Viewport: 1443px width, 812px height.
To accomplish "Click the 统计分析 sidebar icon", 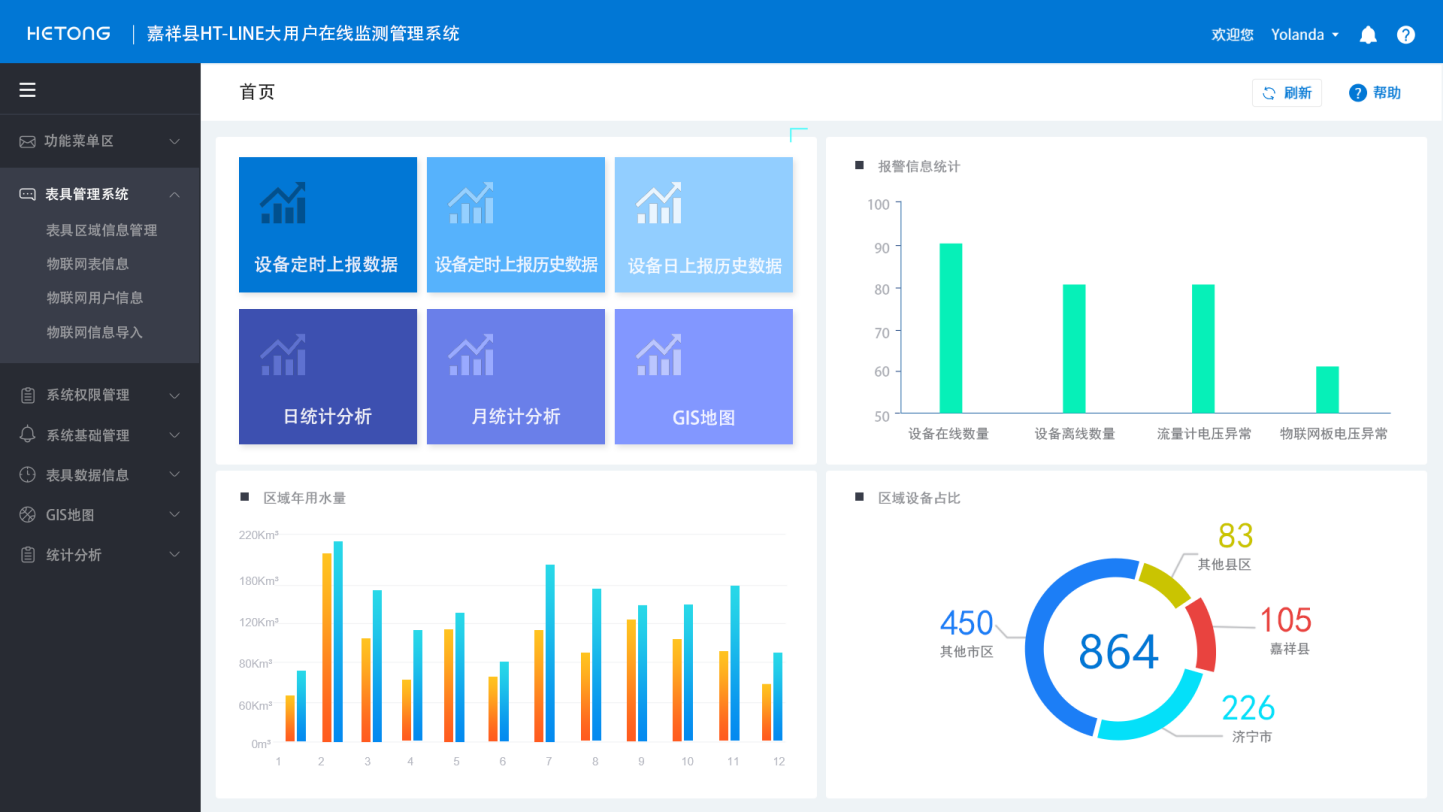I will tap(26, 554).
